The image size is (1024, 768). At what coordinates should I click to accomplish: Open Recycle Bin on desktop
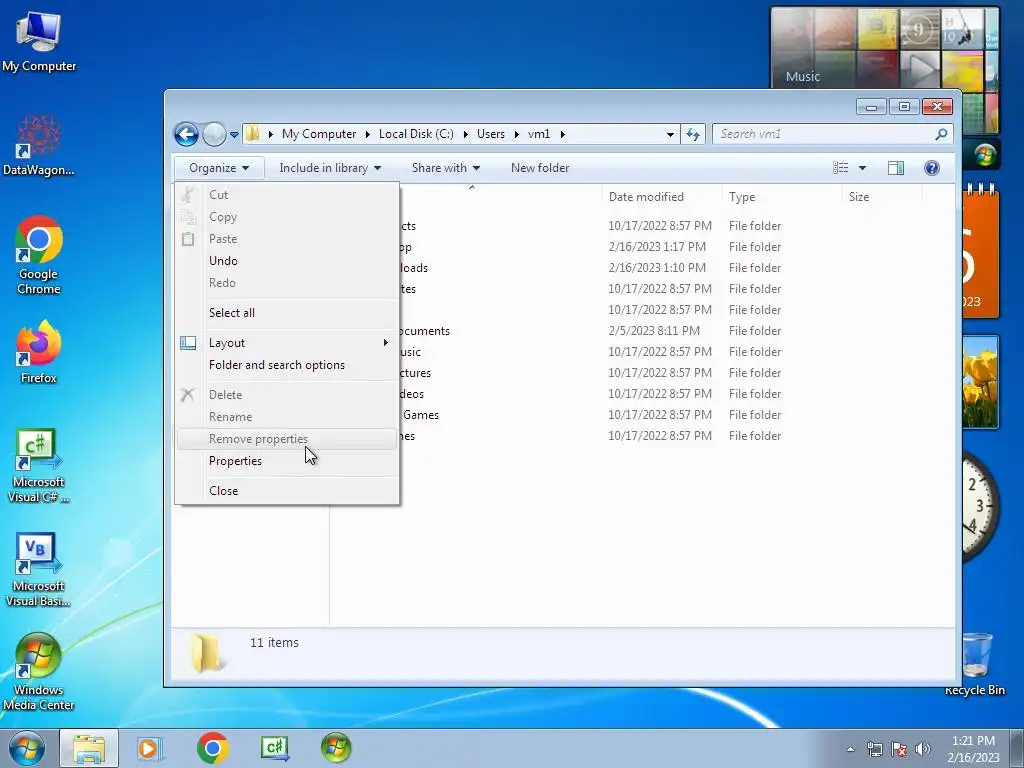(x=974, y=663)
